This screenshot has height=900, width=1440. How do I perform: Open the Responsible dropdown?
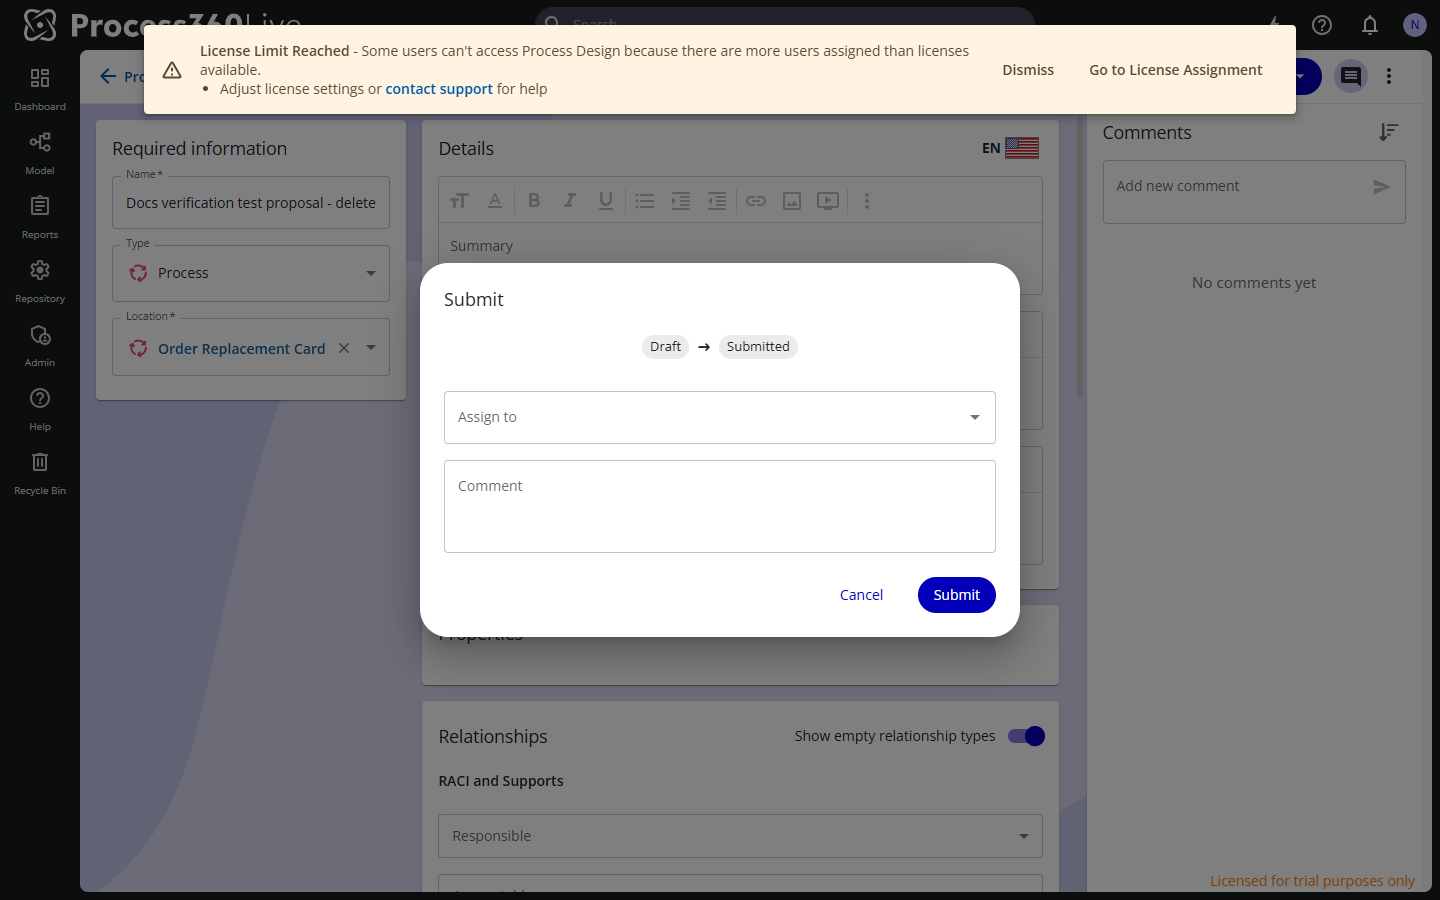coord(740,836)
